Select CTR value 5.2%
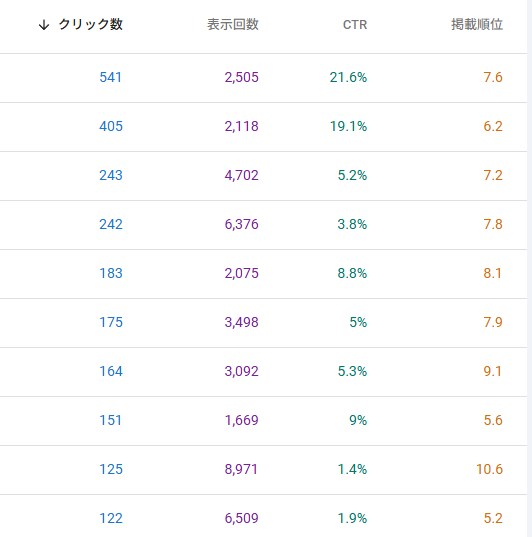Viewport: 532px width, 537px height. point(352,175)
